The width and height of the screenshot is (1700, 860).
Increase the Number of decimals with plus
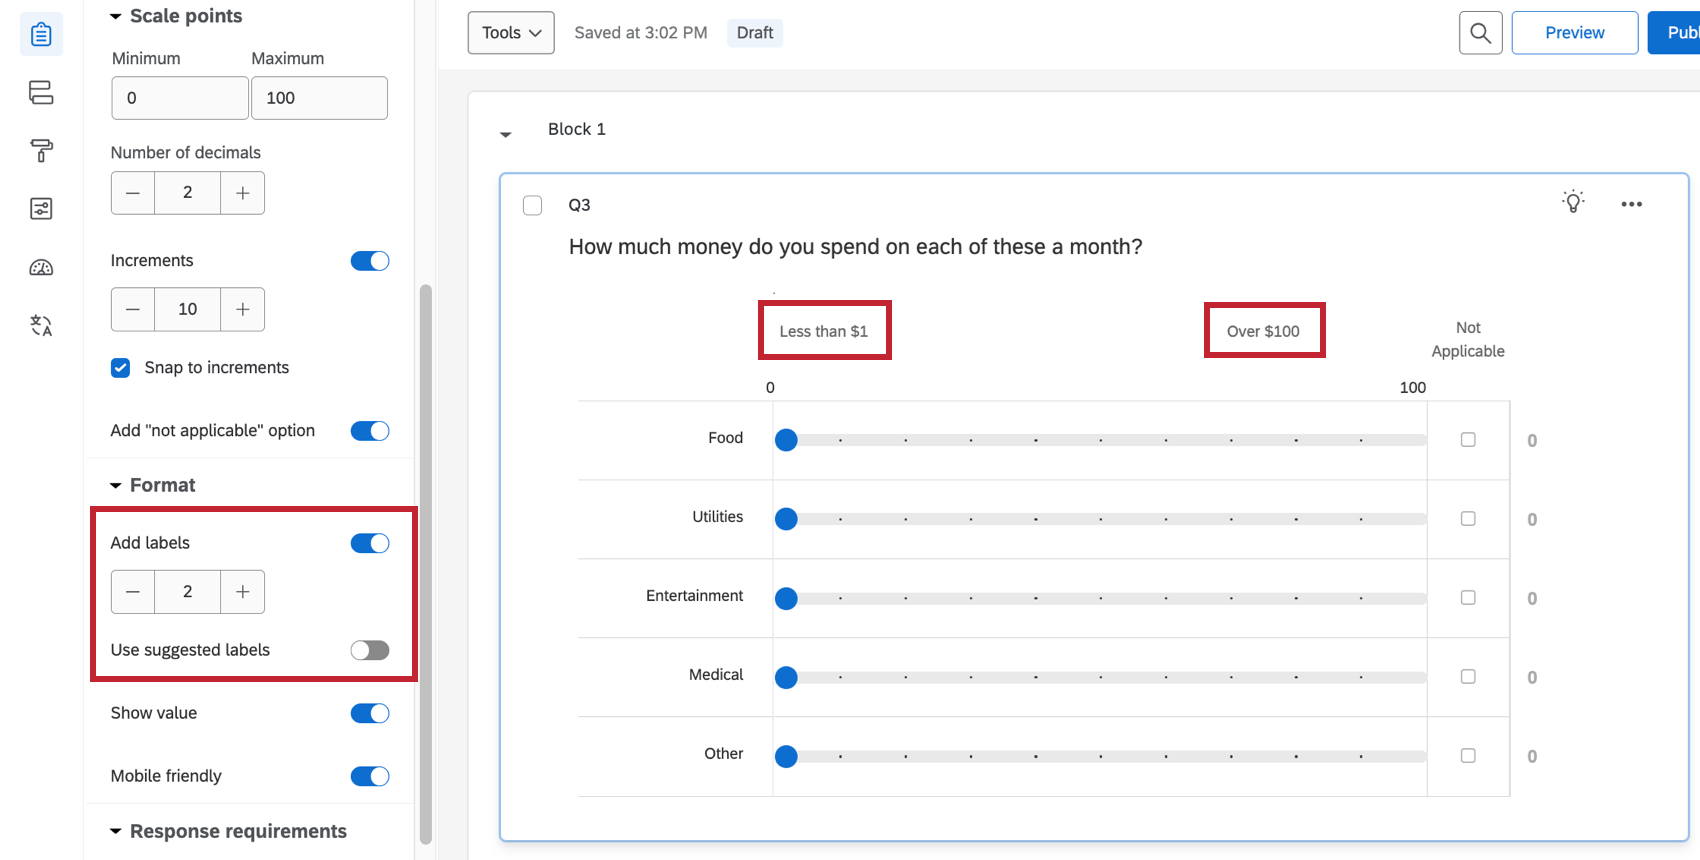[242, 193]
